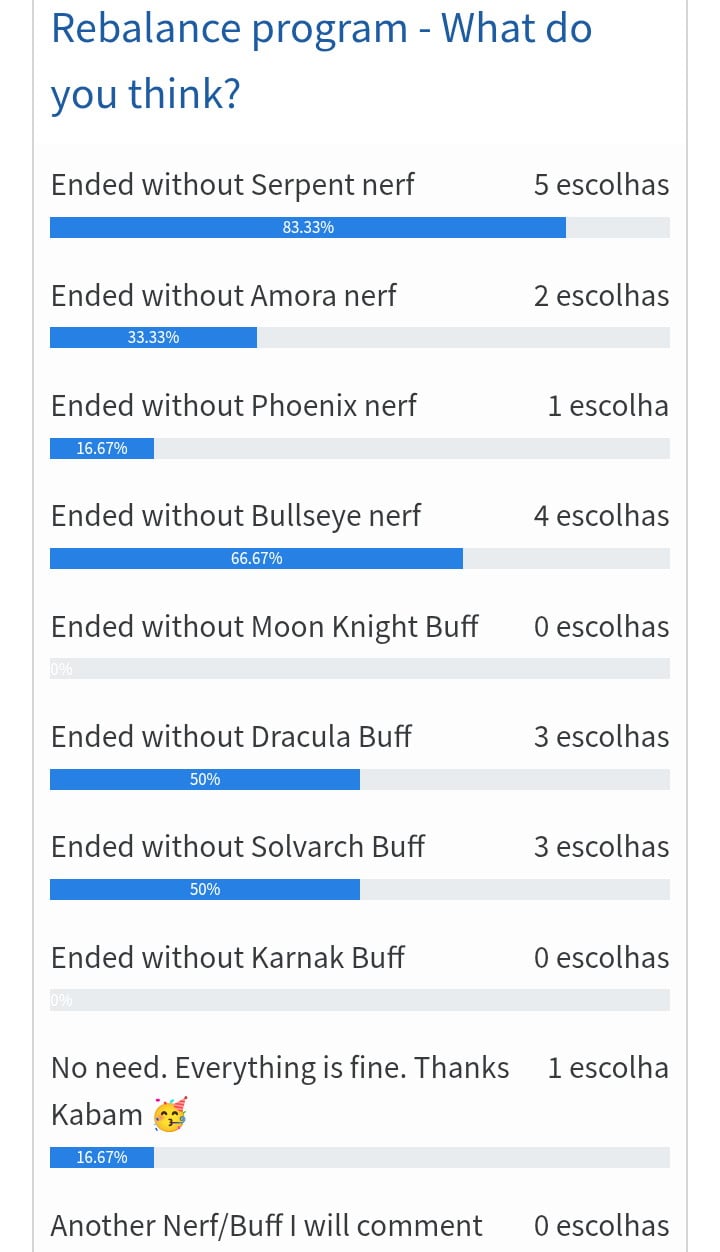Viewport: 720px width, 1252px height.
Task: Click the 33.33% Amora nerf result bar
Action: tap(153, 338)
